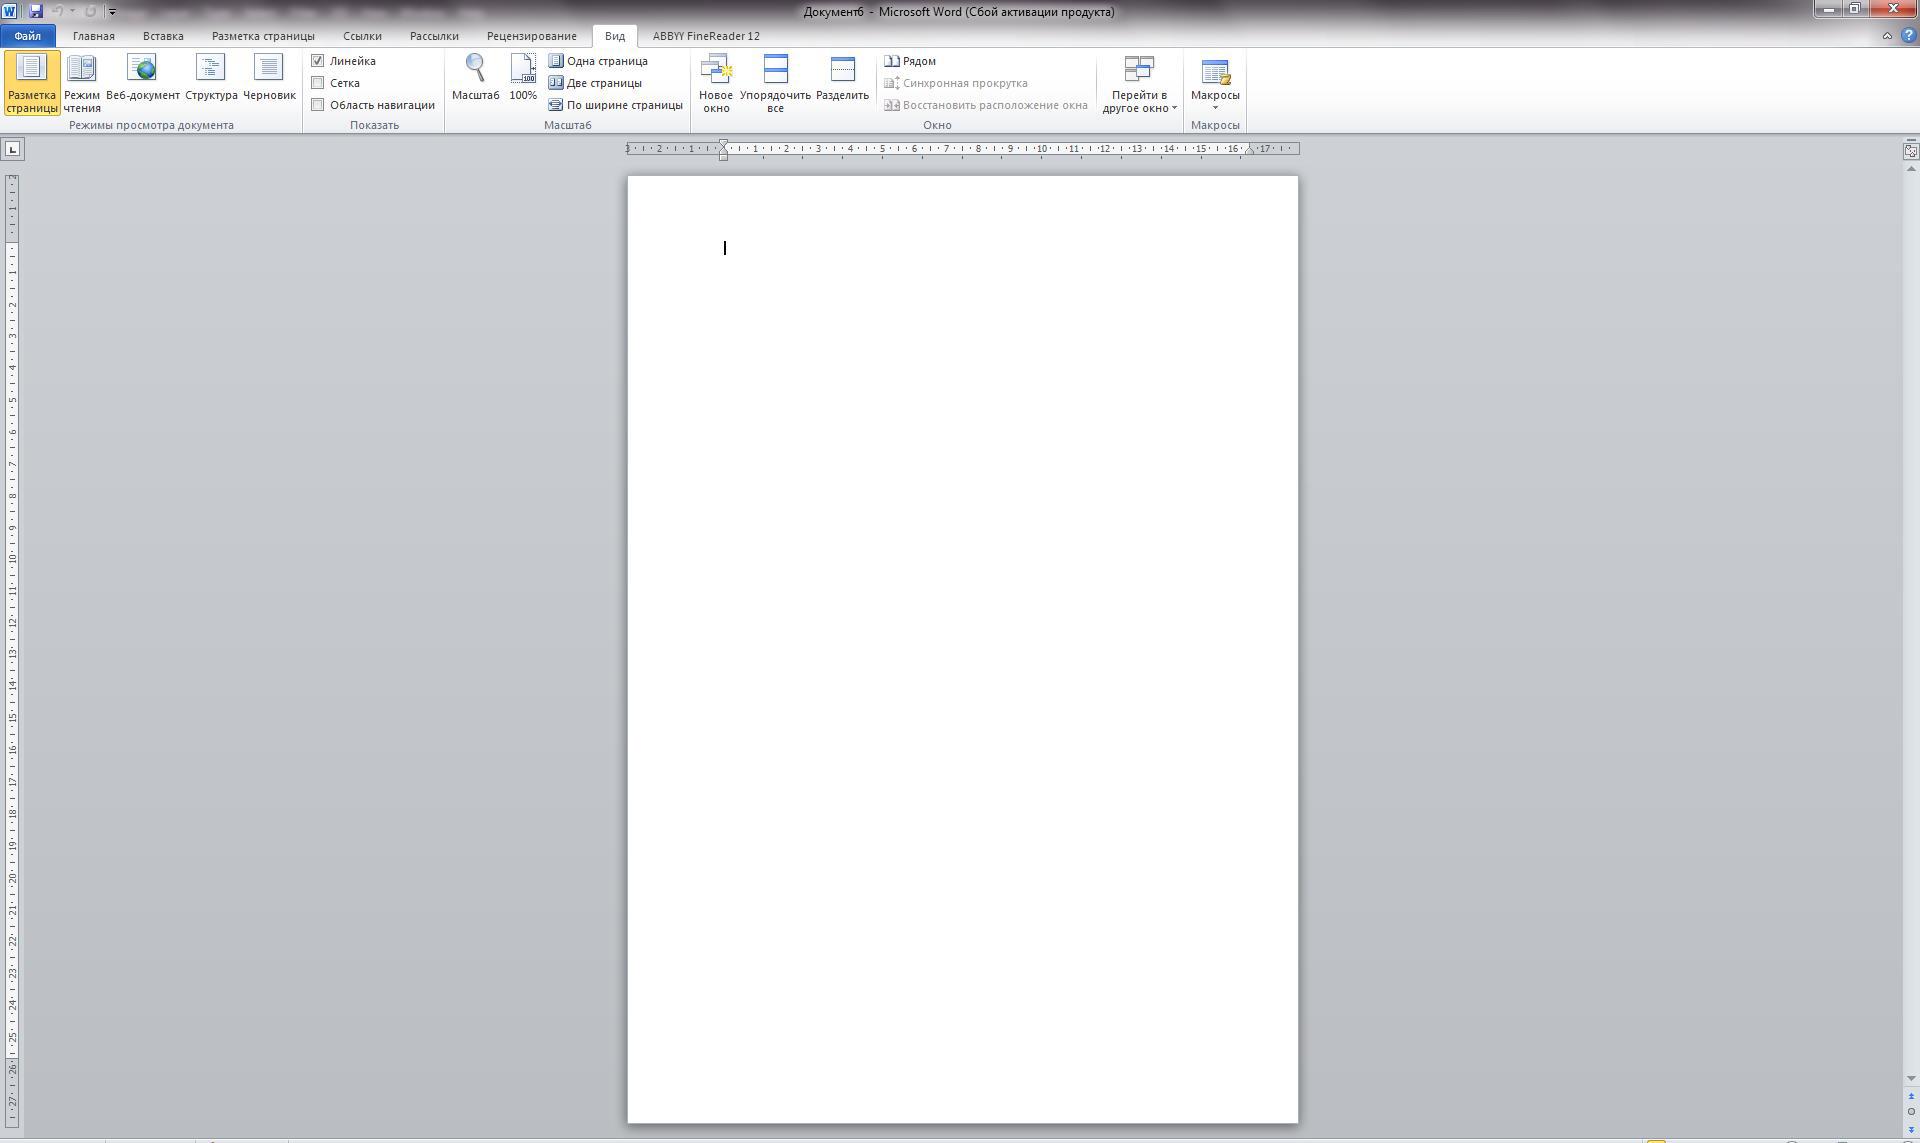Open Customize Quick Access Toolbar dropdown
This screenshot has width=1920, height=1143.
coord(112,12)
